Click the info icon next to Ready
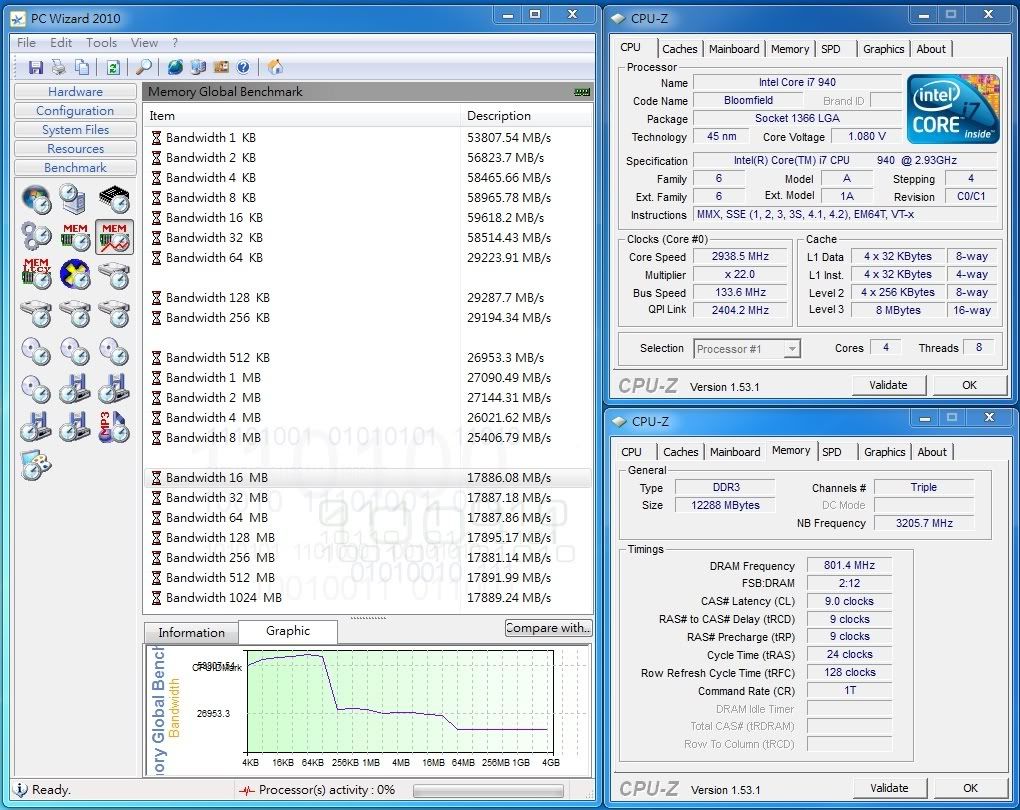Image resolution: width=1020 pixels, height=810 pixels. 21,789
